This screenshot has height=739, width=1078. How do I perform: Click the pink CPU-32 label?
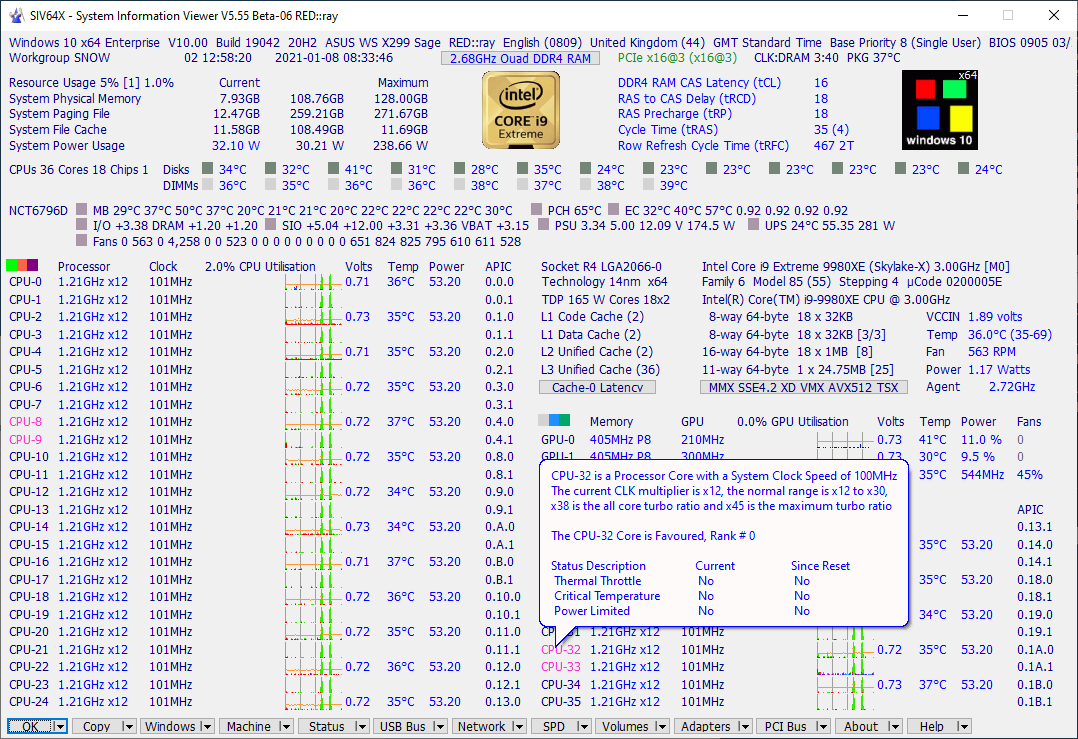click(561, 650)
